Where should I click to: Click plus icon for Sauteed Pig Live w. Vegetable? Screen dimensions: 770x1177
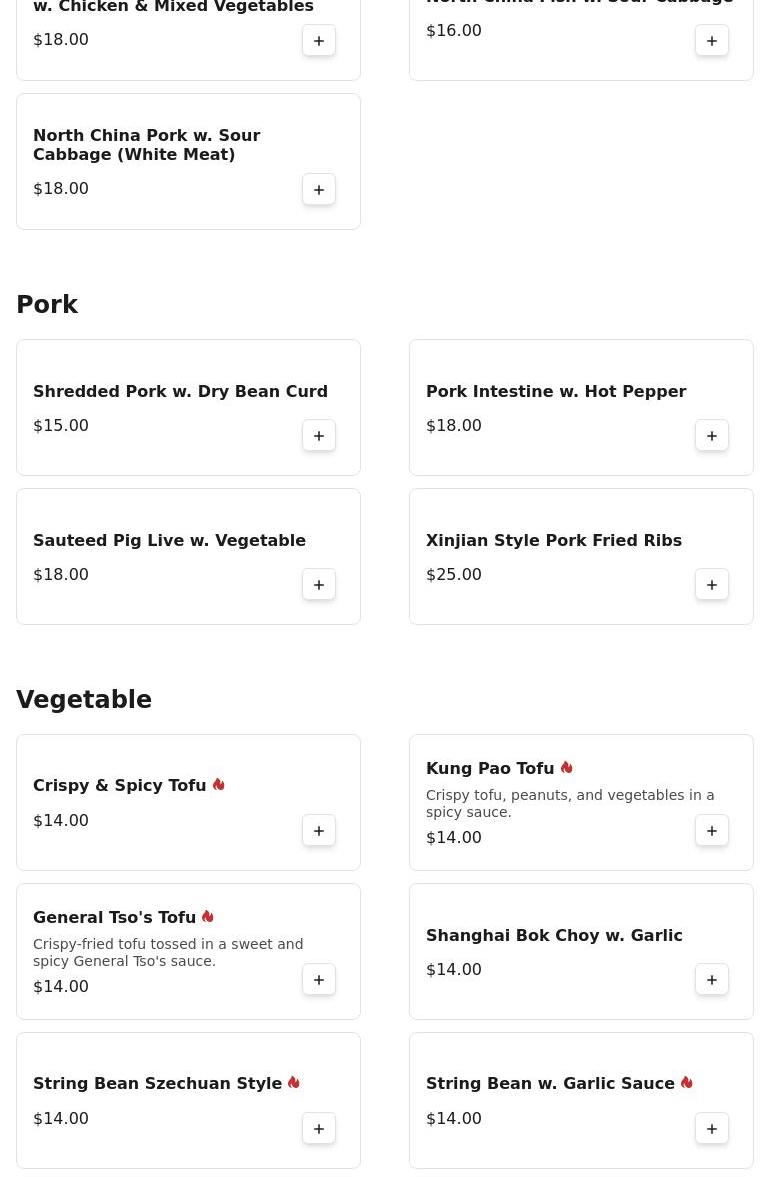click(319, 585)
